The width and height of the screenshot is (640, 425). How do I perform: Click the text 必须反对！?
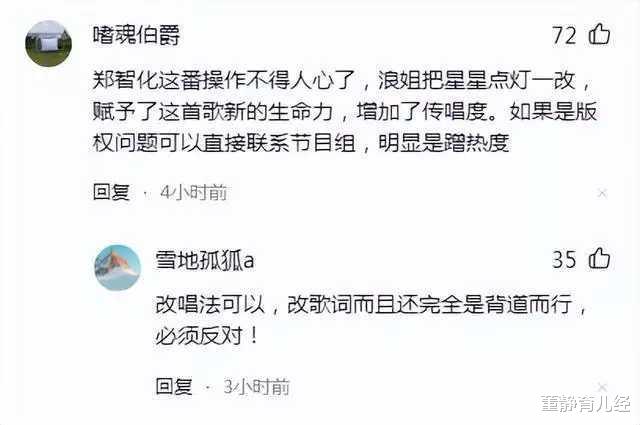point(207,336)
